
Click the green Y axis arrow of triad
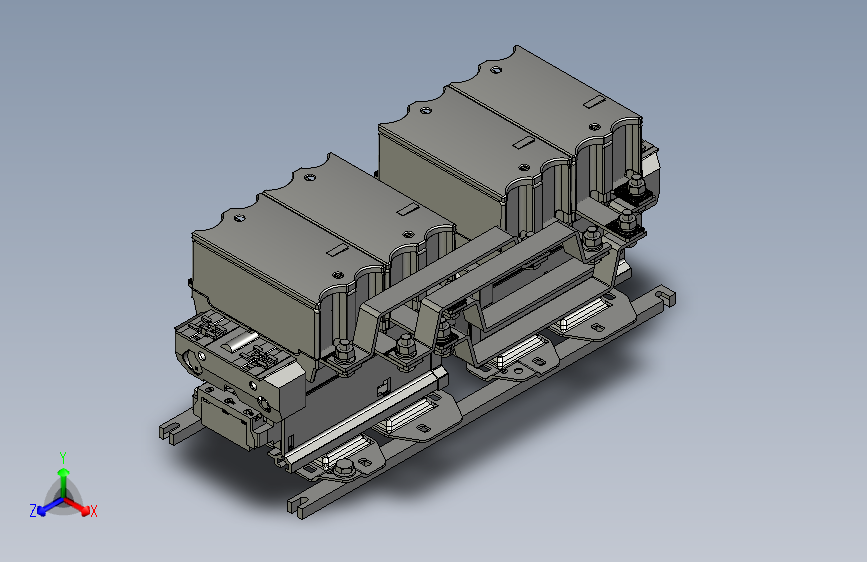pyautogui.click(x=63, y=482)
